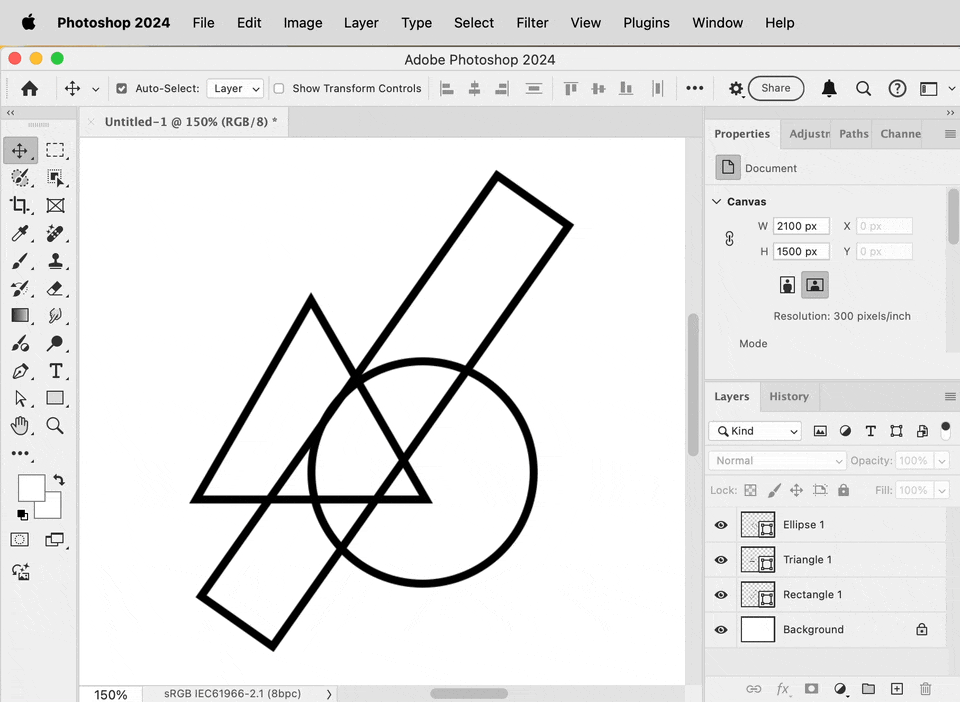
Task: Set canvas to portrait orientation
Action: pyautogui.click(x=787, y=285)
